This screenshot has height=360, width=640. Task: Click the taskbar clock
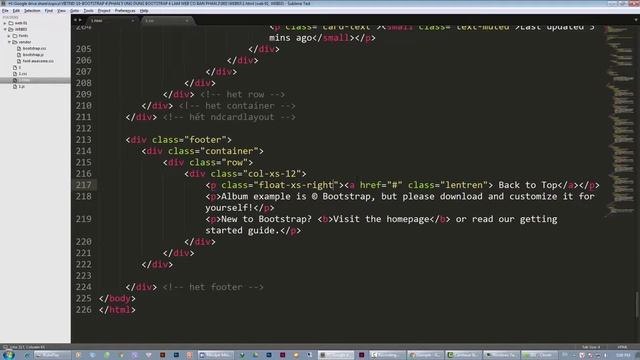point(623,355)
